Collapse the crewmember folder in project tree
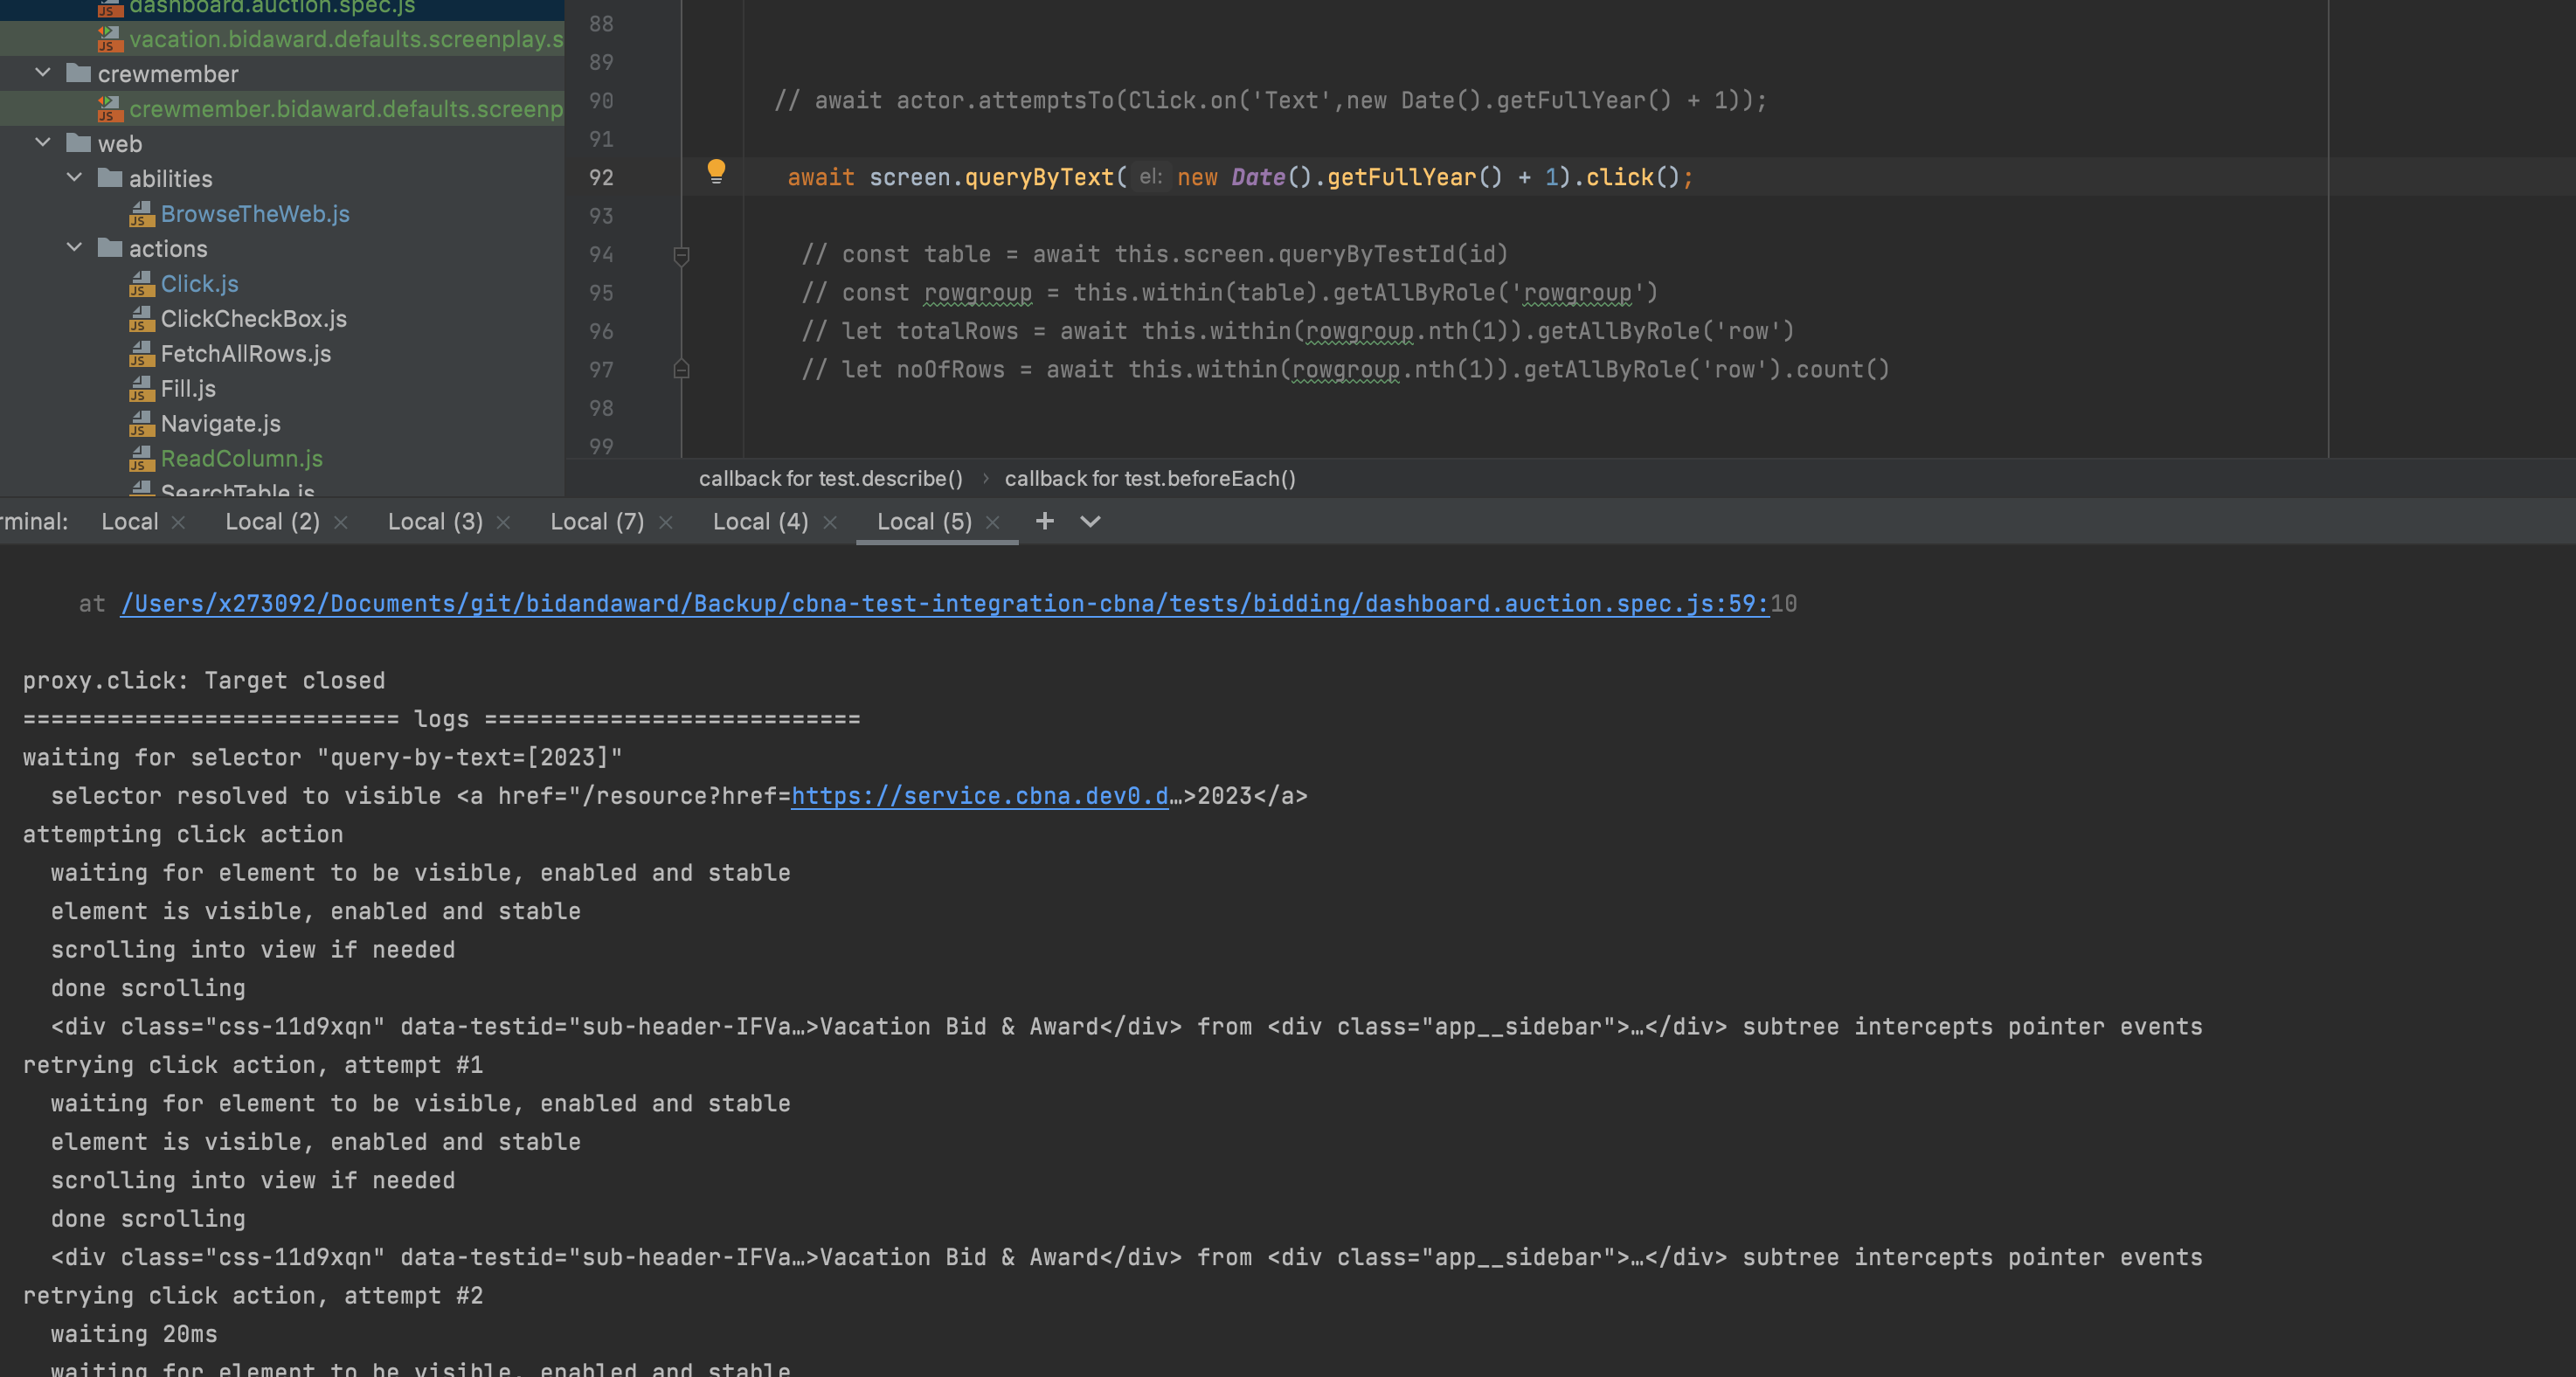2576x1377 pixels. [x=43, y=72]
